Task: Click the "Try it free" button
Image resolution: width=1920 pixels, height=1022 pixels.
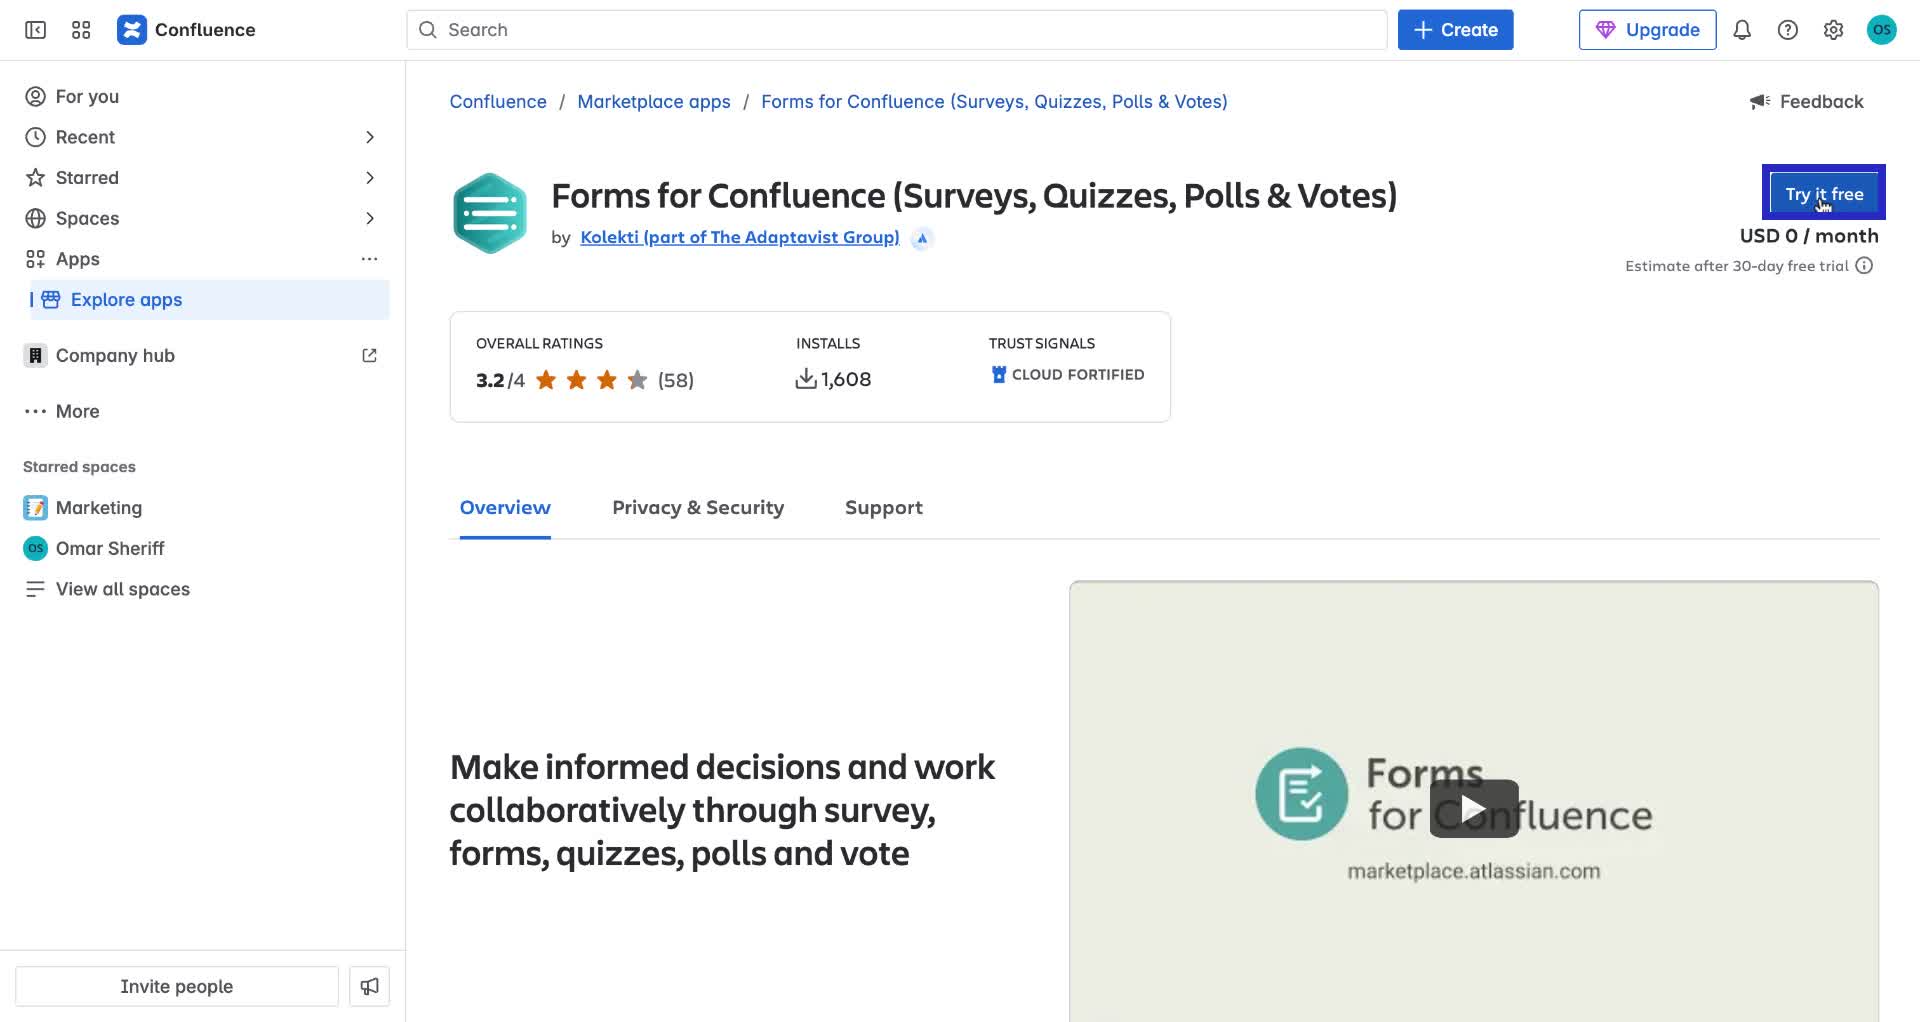Action: 1824,192
